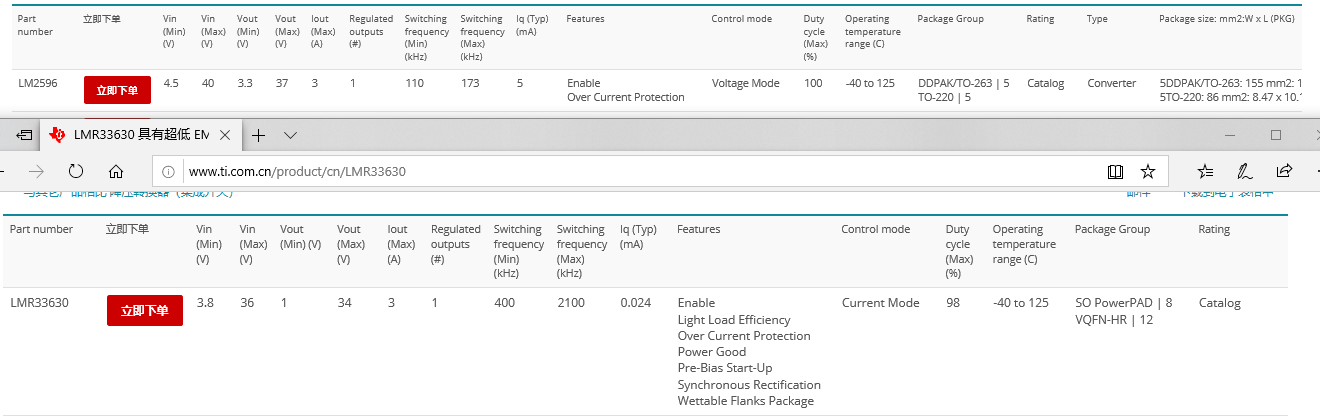Go forward with the arrow button
This screenshot has height=416, width=1320.
[x=37, y=171]
